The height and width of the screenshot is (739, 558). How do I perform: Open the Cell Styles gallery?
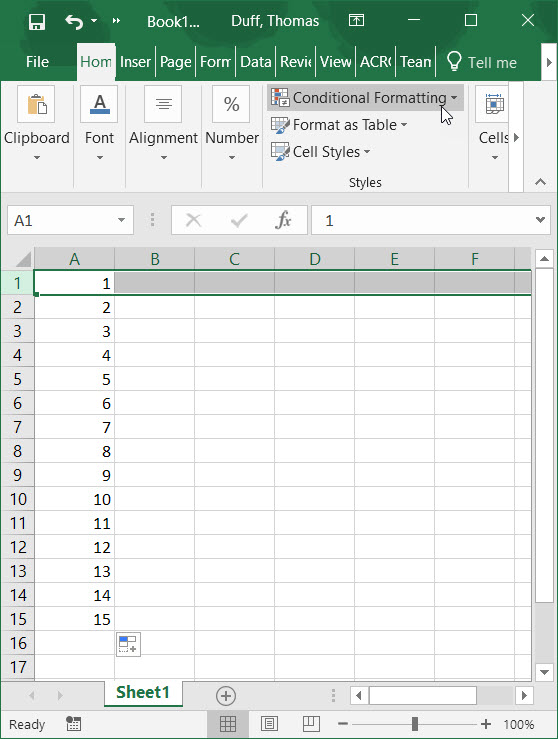click(x=321, y=152)
